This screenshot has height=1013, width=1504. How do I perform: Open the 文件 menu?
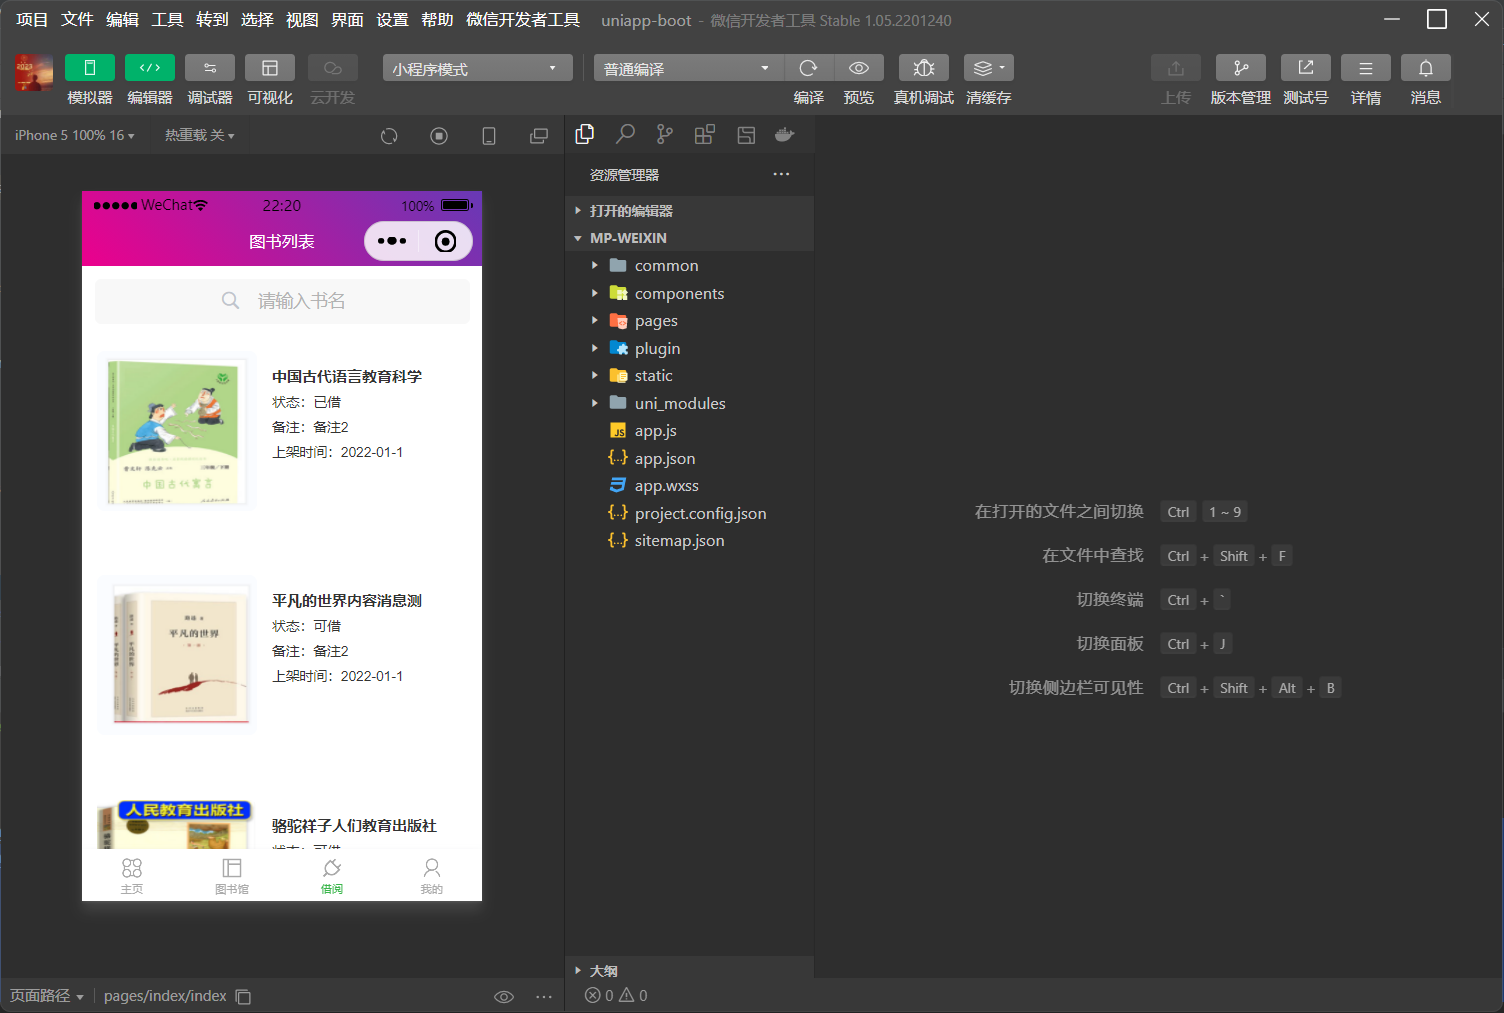77,20
